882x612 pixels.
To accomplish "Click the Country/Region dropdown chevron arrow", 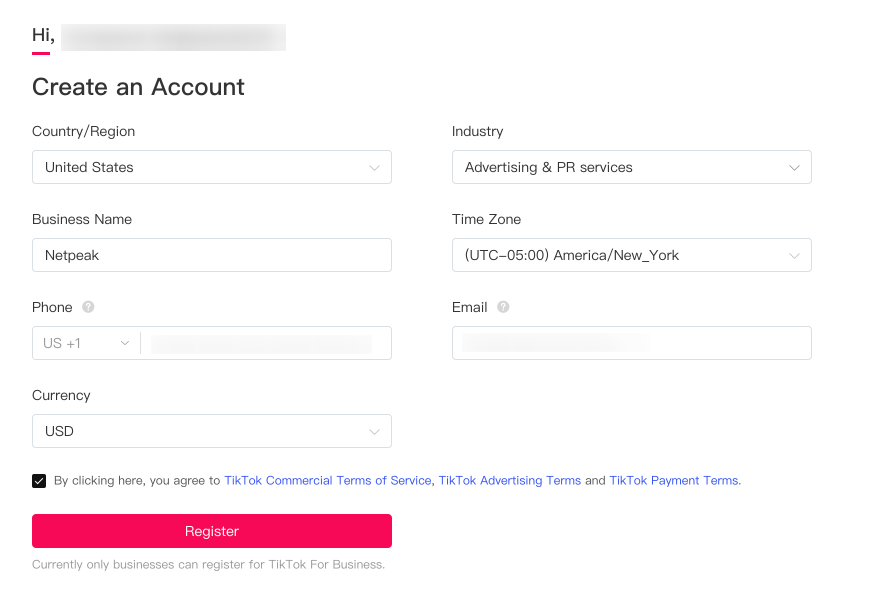I will [x=374, y=168].
